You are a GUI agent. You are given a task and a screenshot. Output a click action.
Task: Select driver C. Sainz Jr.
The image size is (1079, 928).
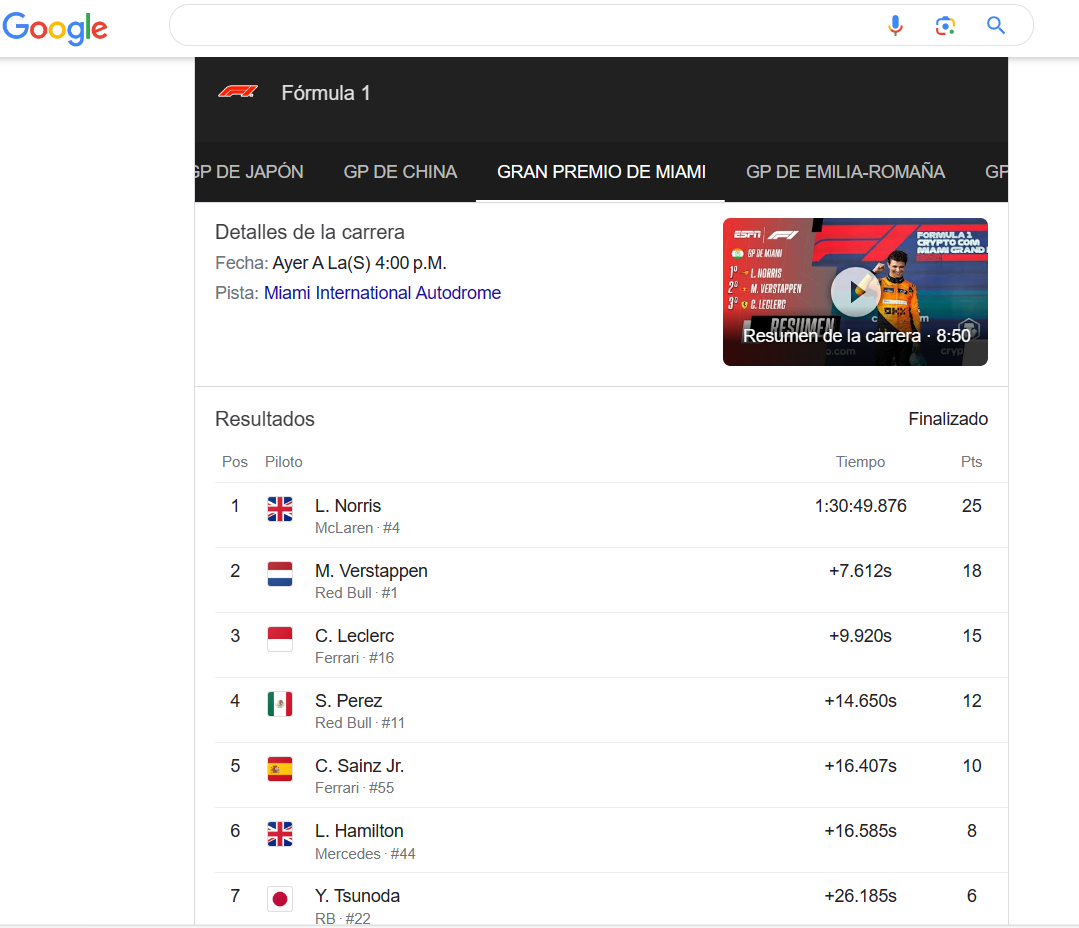click(x=360, y=766)
